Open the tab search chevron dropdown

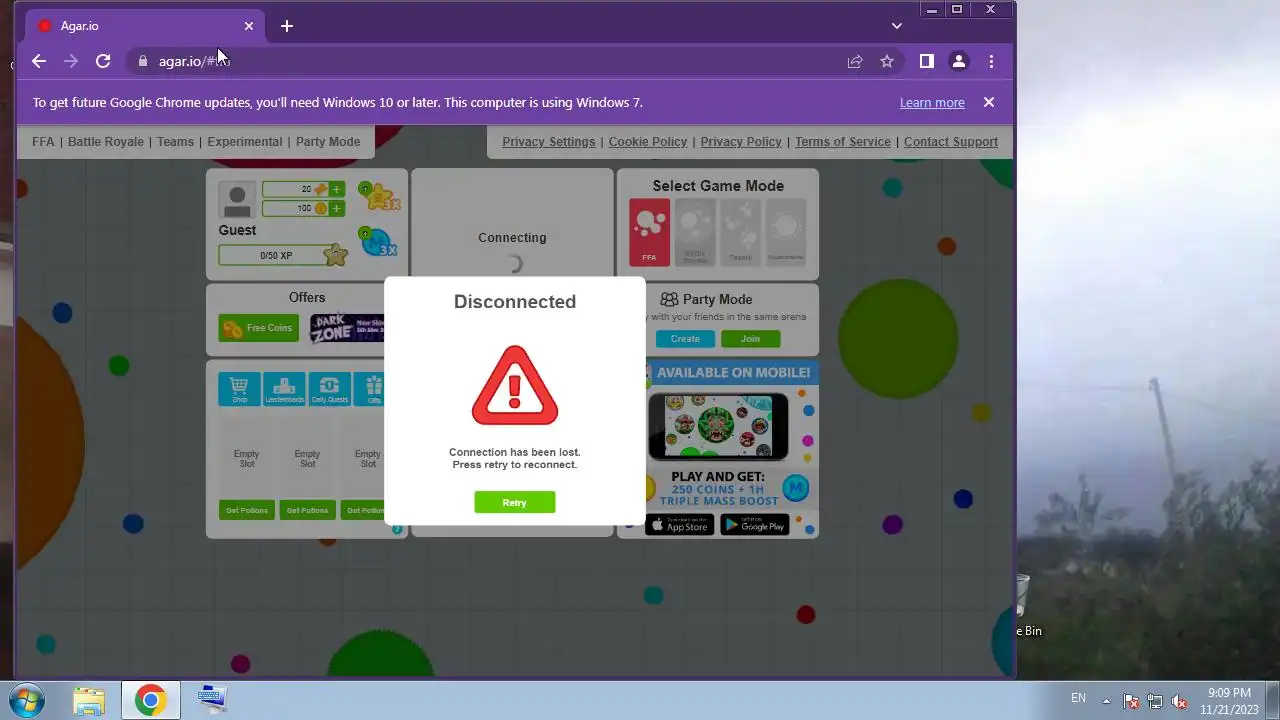(x=897, y=26)
